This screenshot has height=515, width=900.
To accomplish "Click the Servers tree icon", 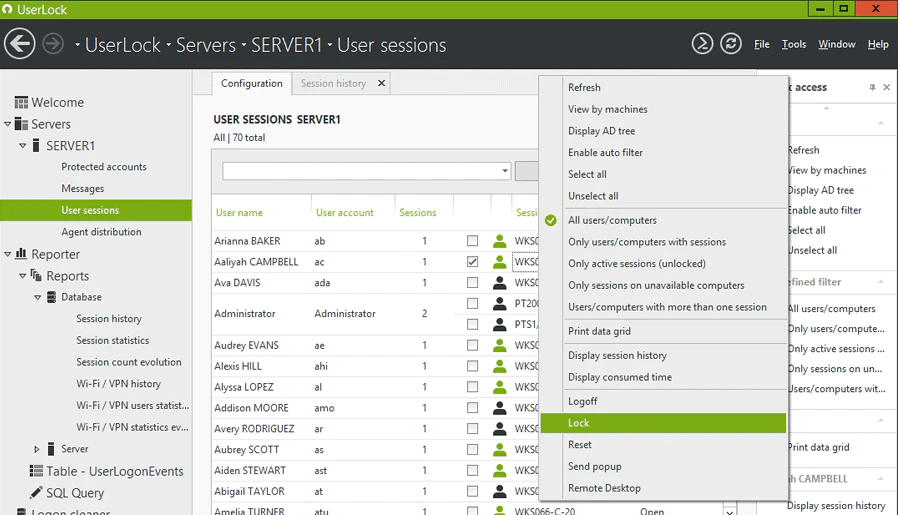I will click(x=21, y=124).
